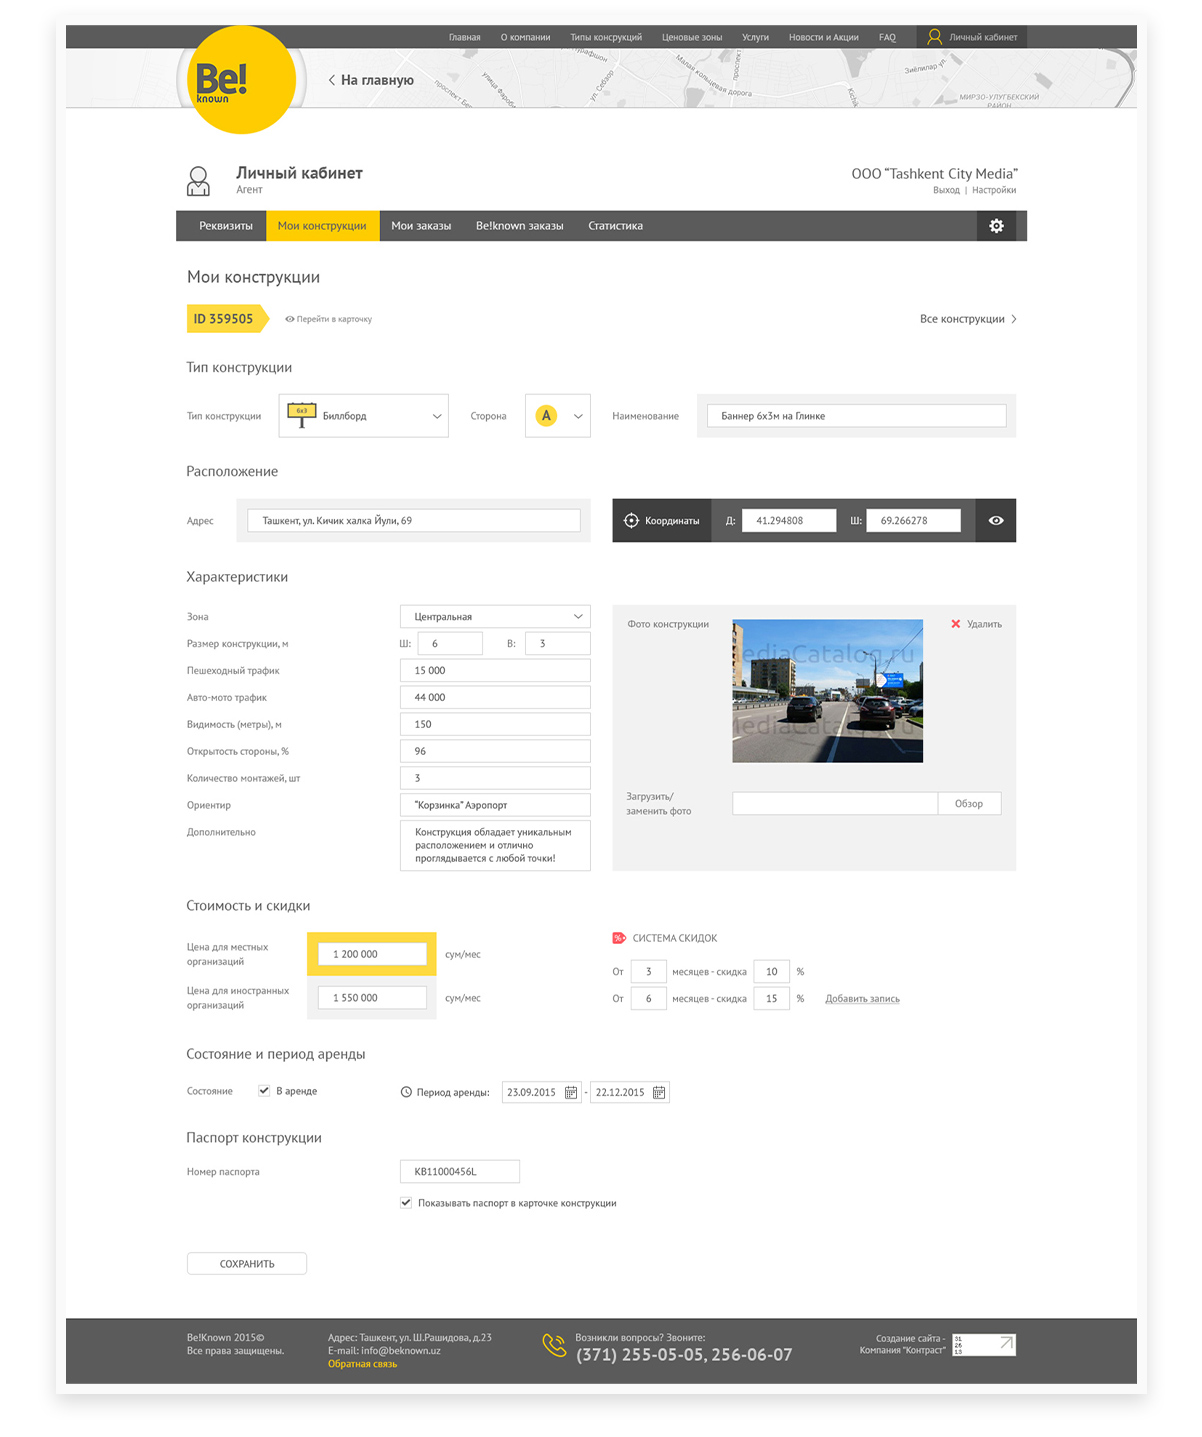1202x1437 pixels.
Task: Click the construction photo thumbnail
Action: click(x=827, y=691)
